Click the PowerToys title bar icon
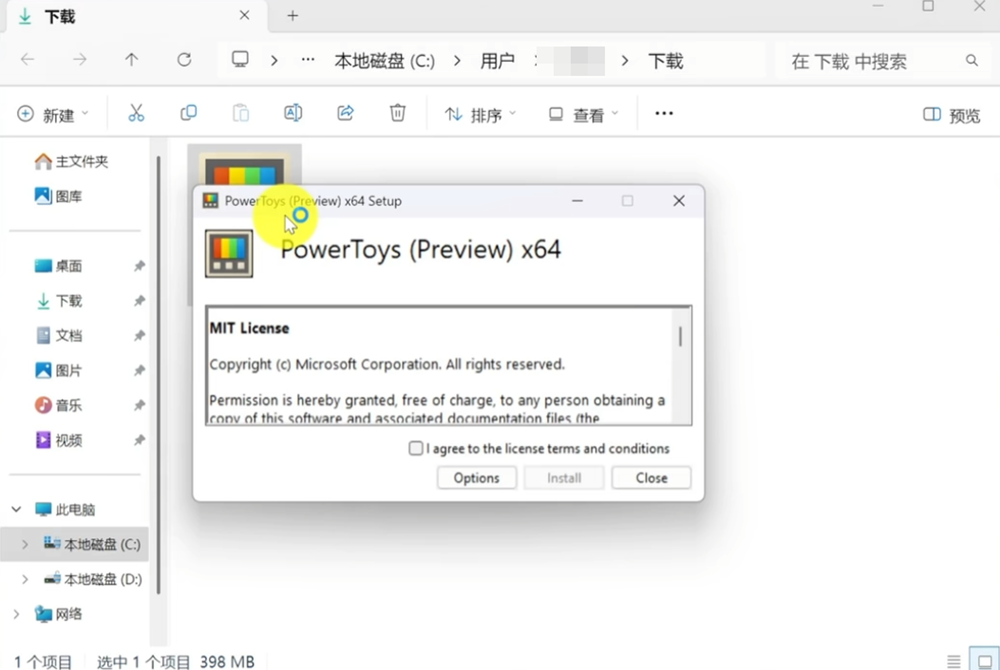 tap(210, 201)
